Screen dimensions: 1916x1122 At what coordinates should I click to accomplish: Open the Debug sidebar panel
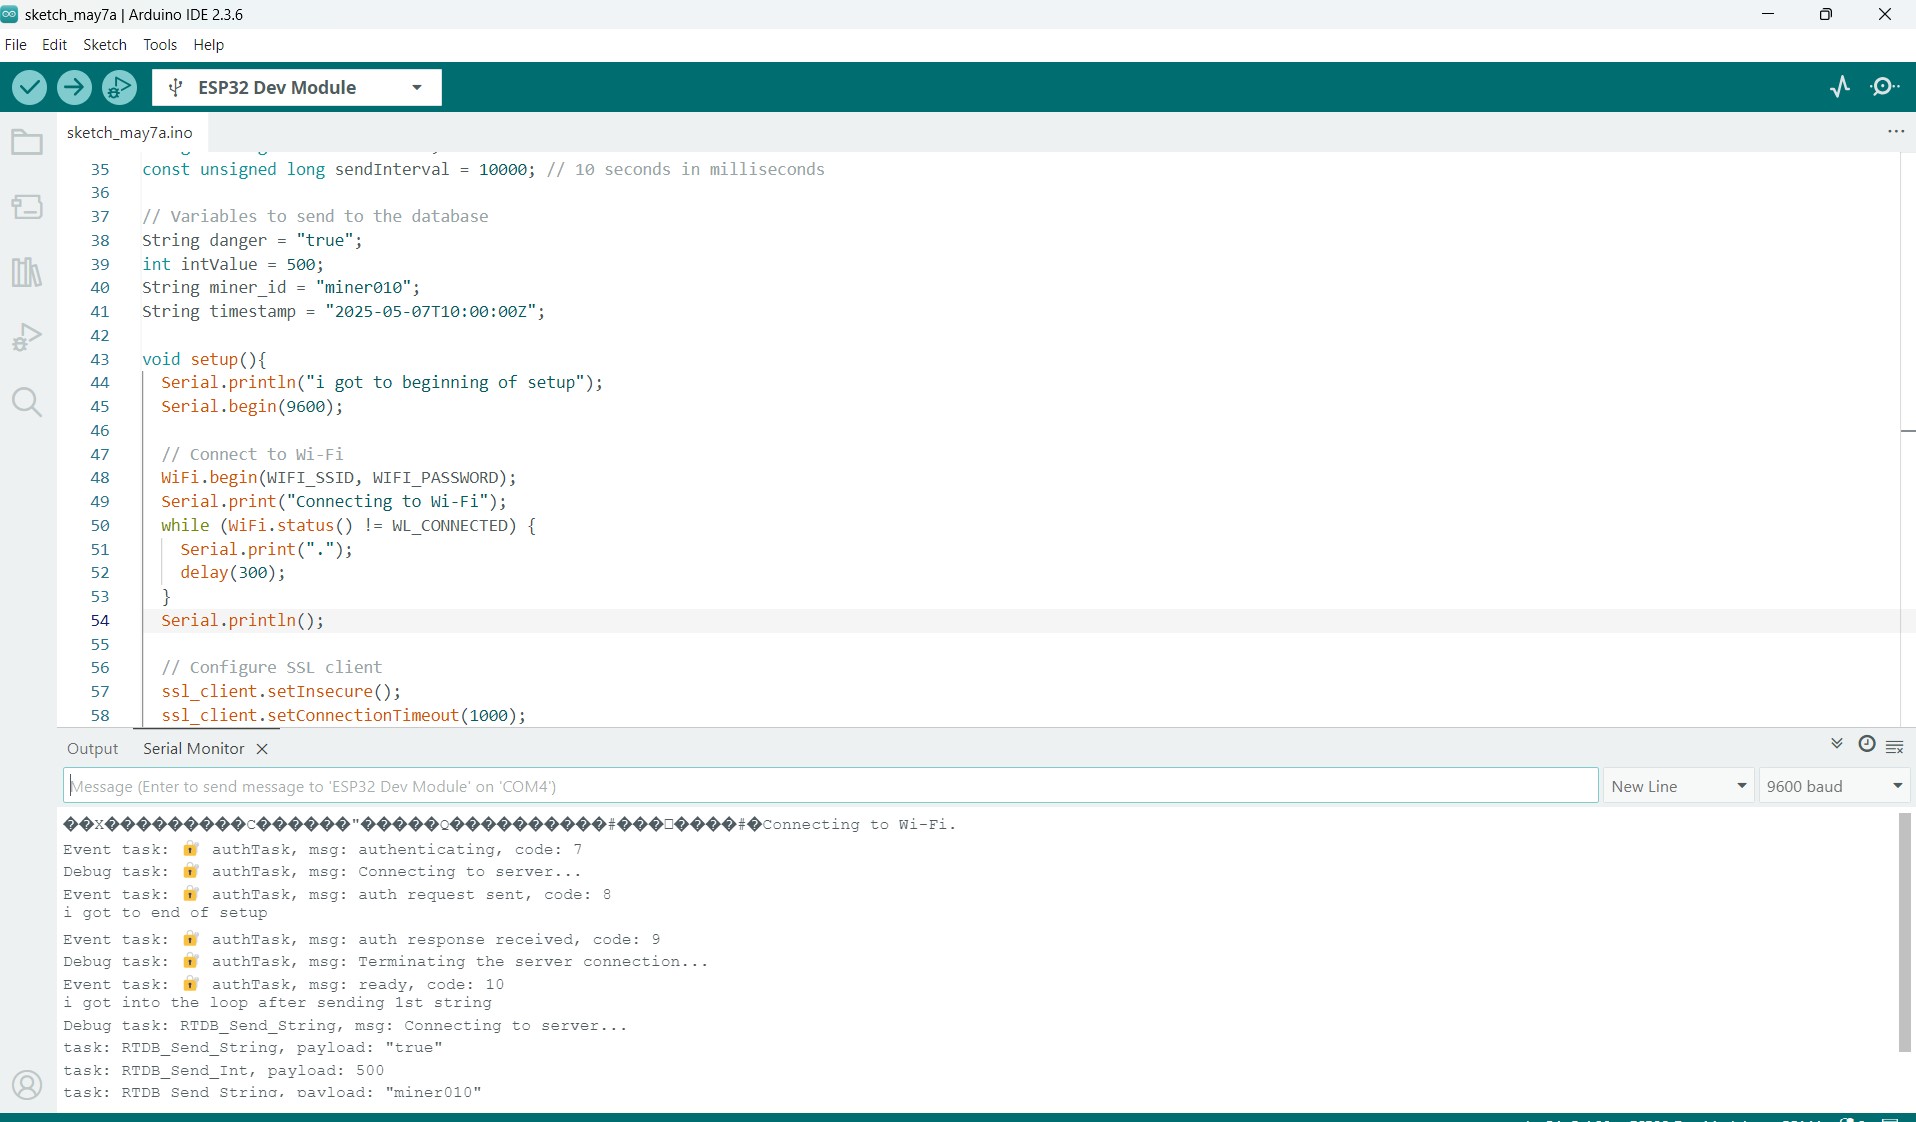pos(27,337)
